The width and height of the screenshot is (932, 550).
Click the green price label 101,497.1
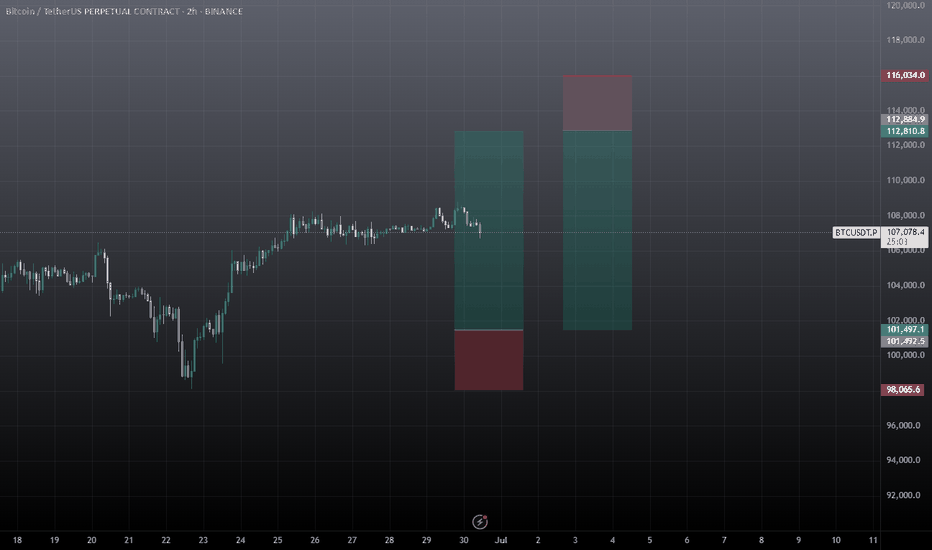click(905, 329)
